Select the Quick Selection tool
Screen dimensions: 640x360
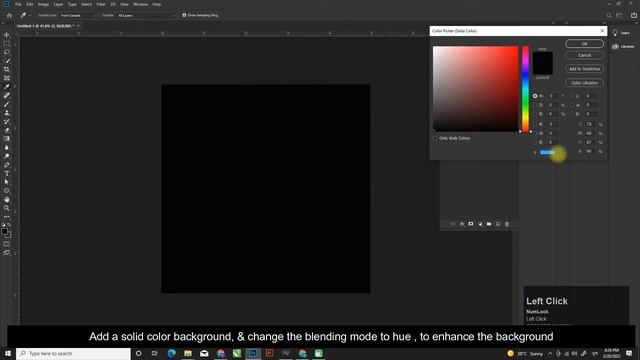[x=7, y=61]
